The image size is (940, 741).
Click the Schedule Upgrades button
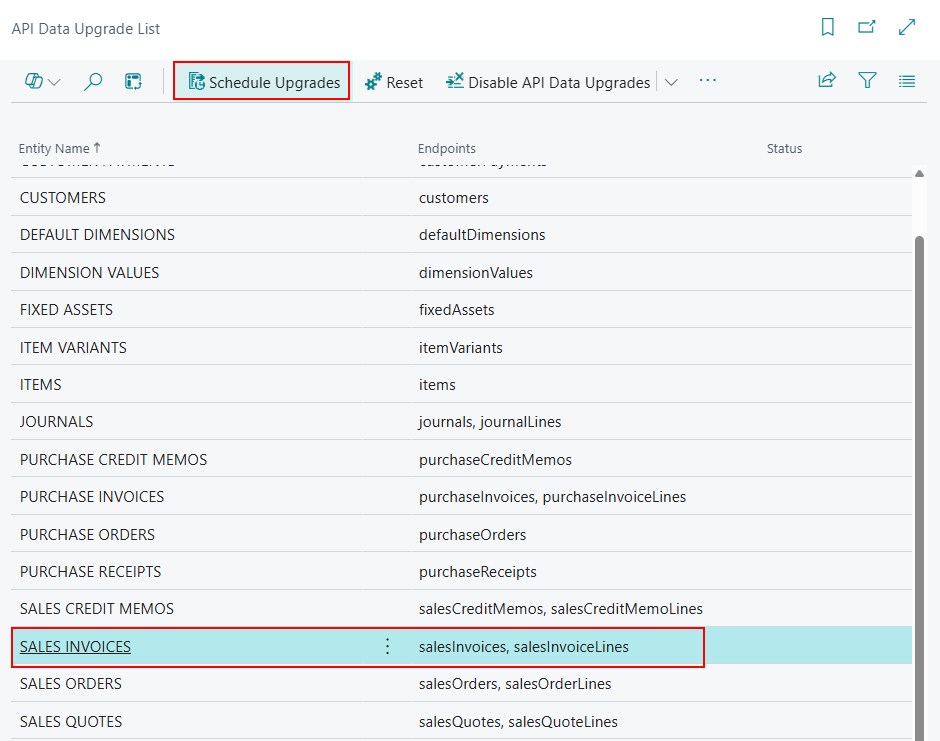pos(261,81)
